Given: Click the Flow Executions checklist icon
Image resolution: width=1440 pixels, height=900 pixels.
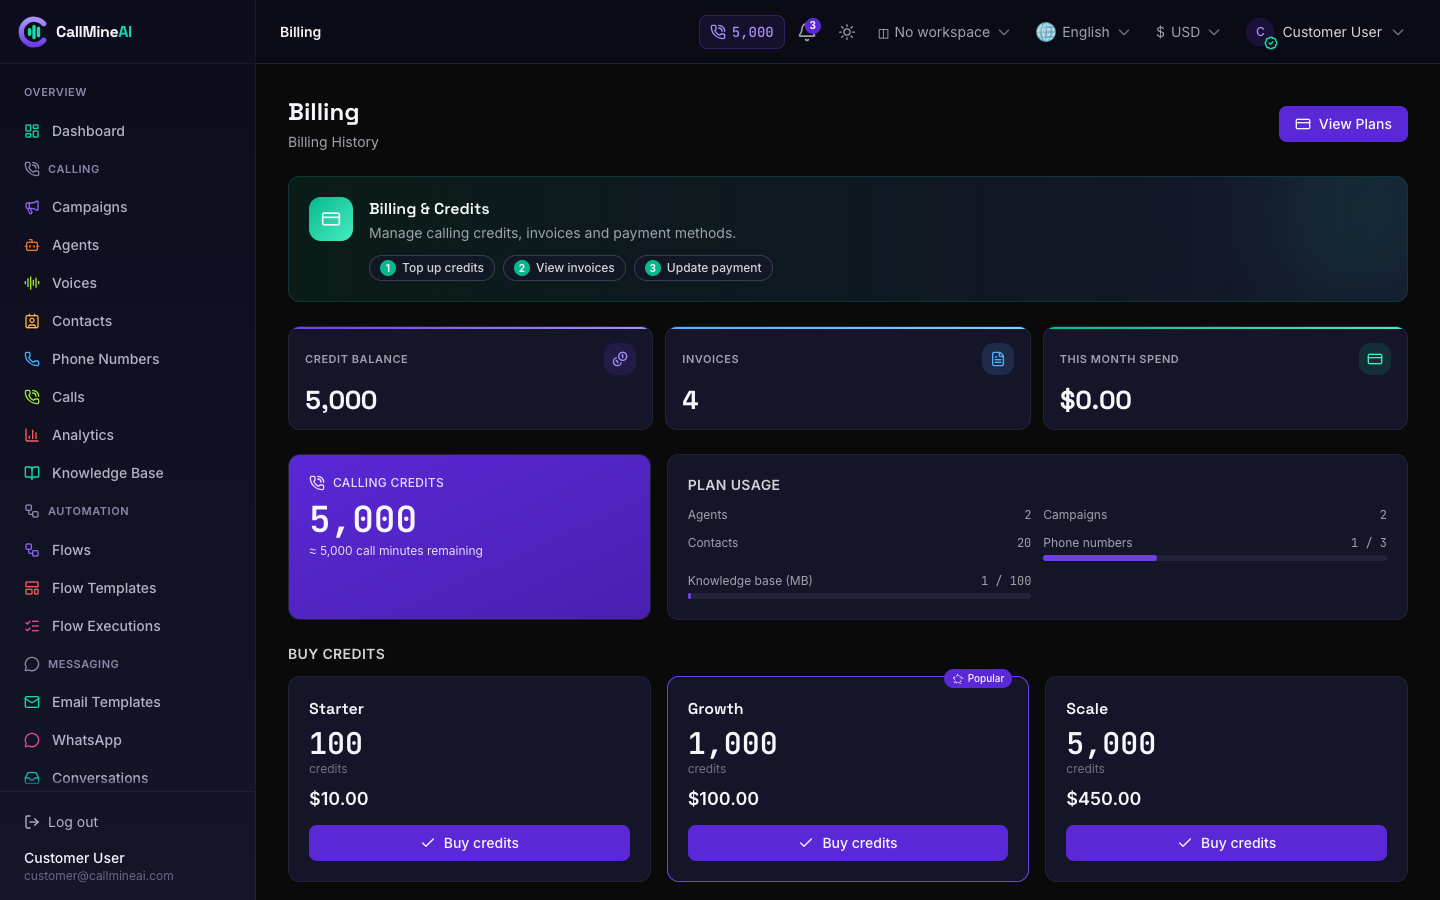Looking at the screenshot, I should coord(32,626).
